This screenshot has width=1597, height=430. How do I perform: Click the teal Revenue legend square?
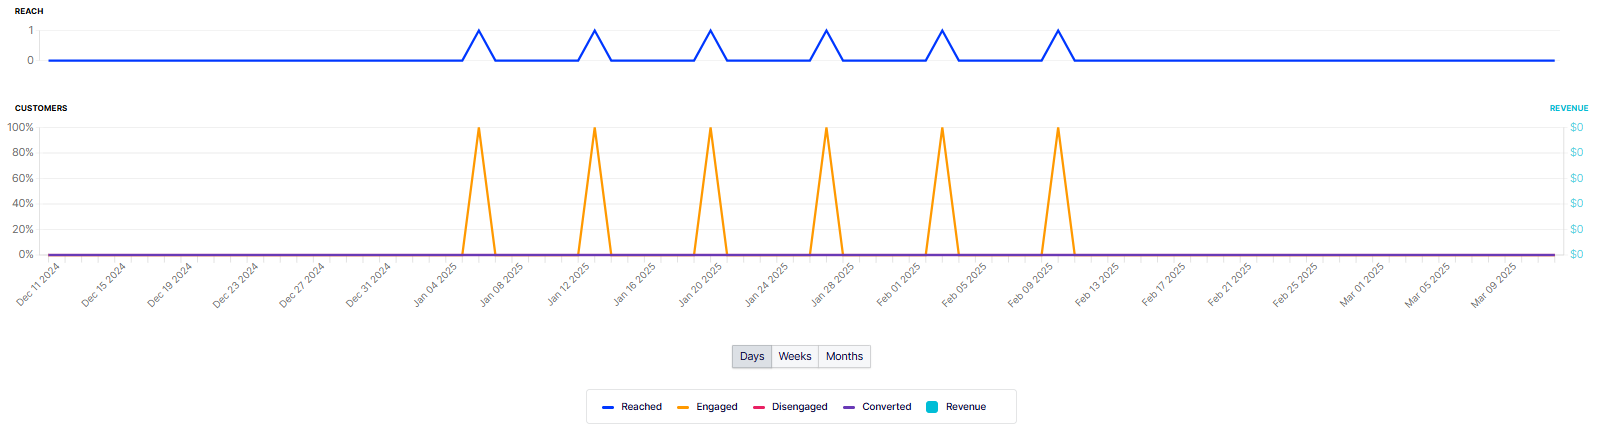[932, 407]
